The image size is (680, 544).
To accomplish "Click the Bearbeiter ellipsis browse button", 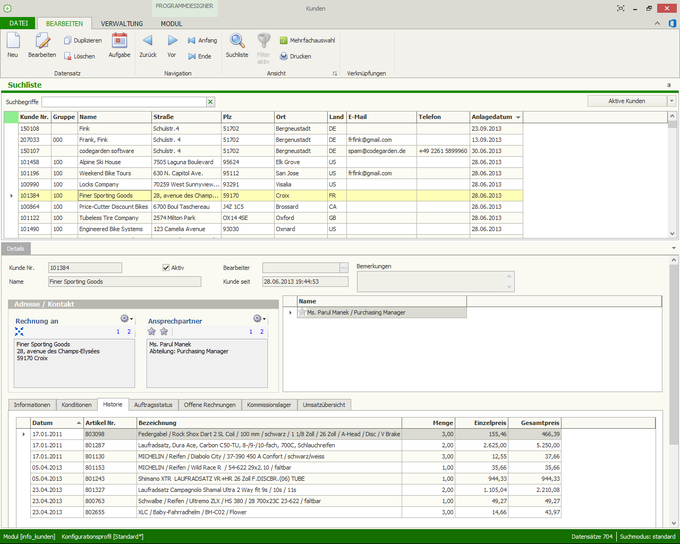I will (344, 268).
